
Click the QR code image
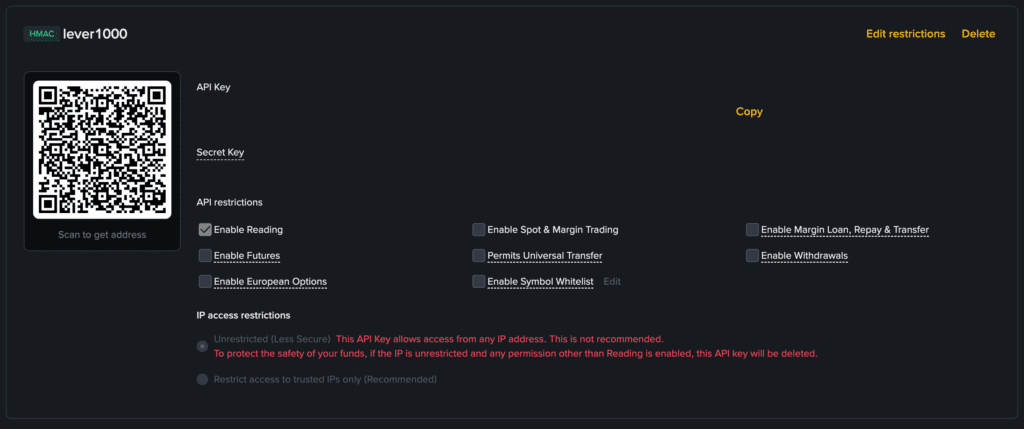[102, 150]
